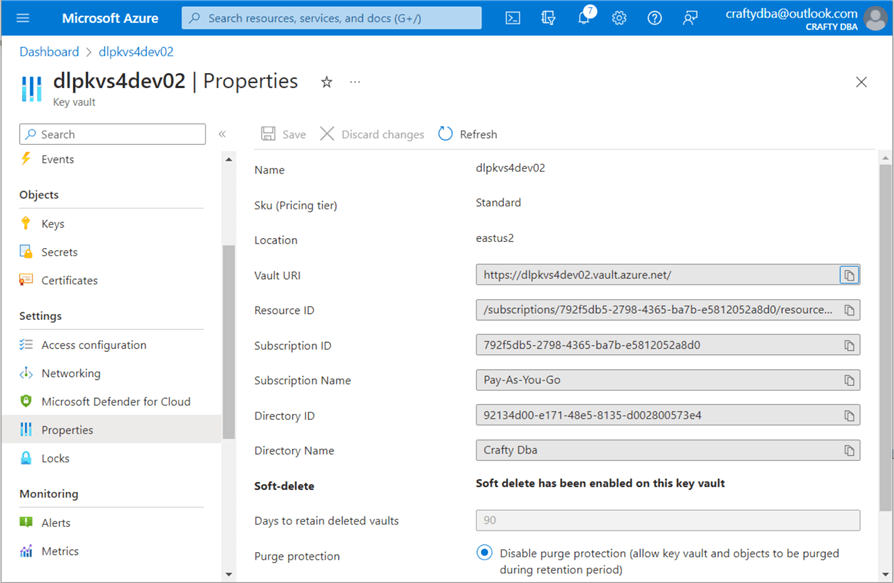Click the Subscription ID text field
894x583 pixels.
click(x=657, y=345)
